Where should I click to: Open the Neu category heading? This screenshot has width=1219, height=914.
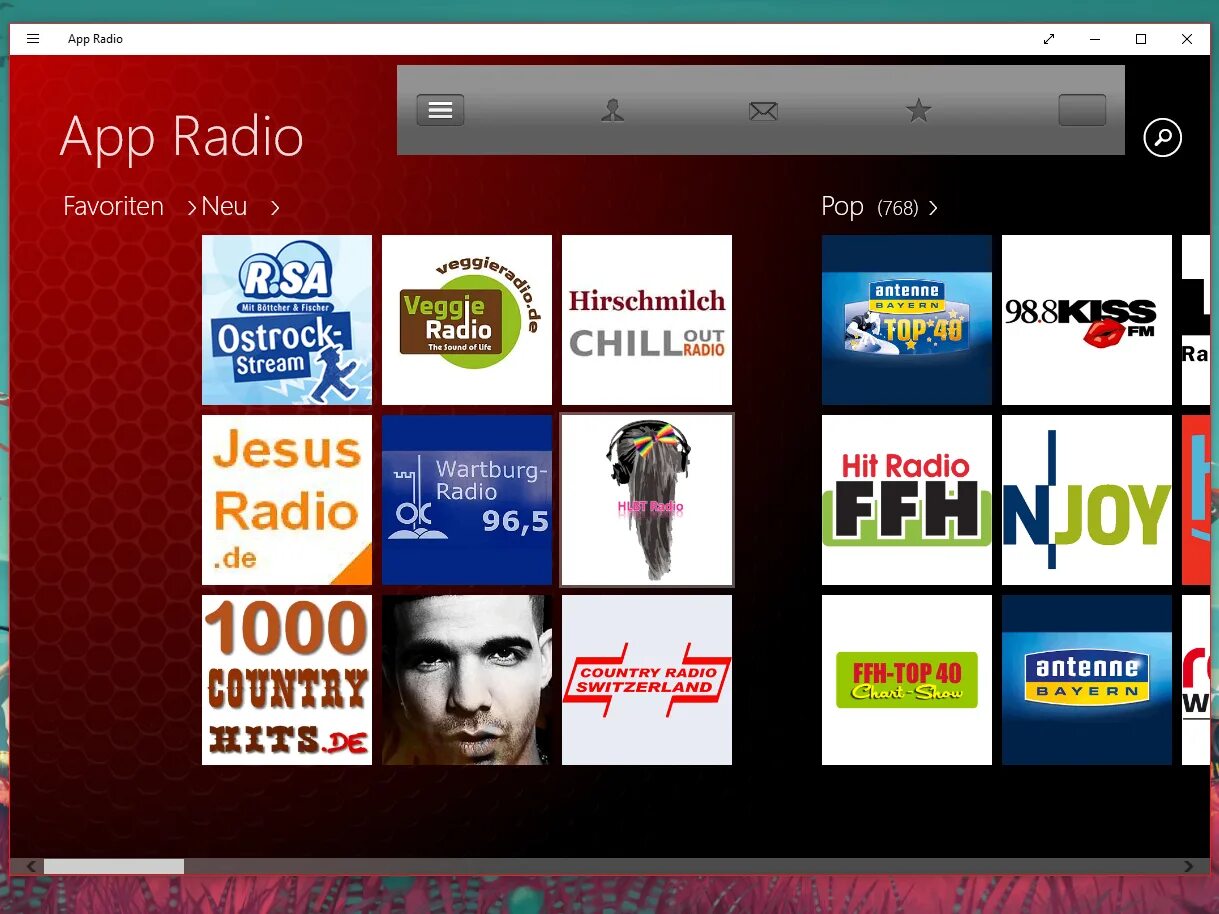click(224, 206)
